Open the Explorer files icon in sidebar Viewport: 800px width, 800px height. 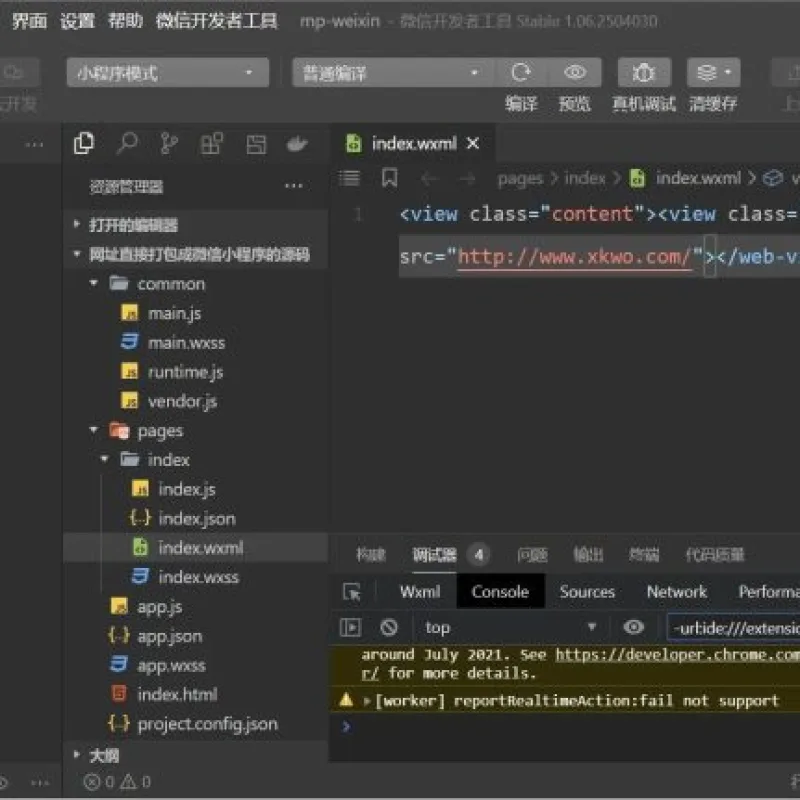coord(84,144)
